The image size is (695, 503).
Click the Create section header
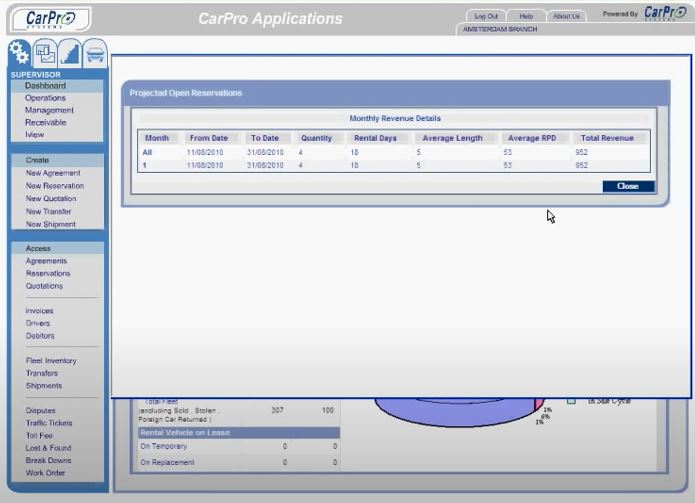point(58,160)
